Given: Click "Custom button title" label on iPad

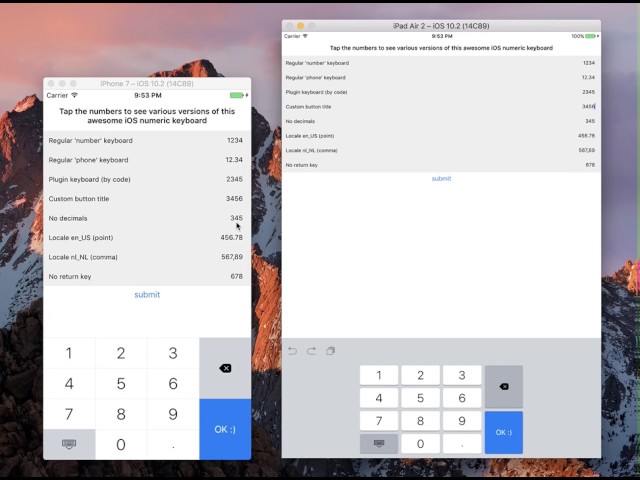Looking at the screenshot, I should pos(308,107).
